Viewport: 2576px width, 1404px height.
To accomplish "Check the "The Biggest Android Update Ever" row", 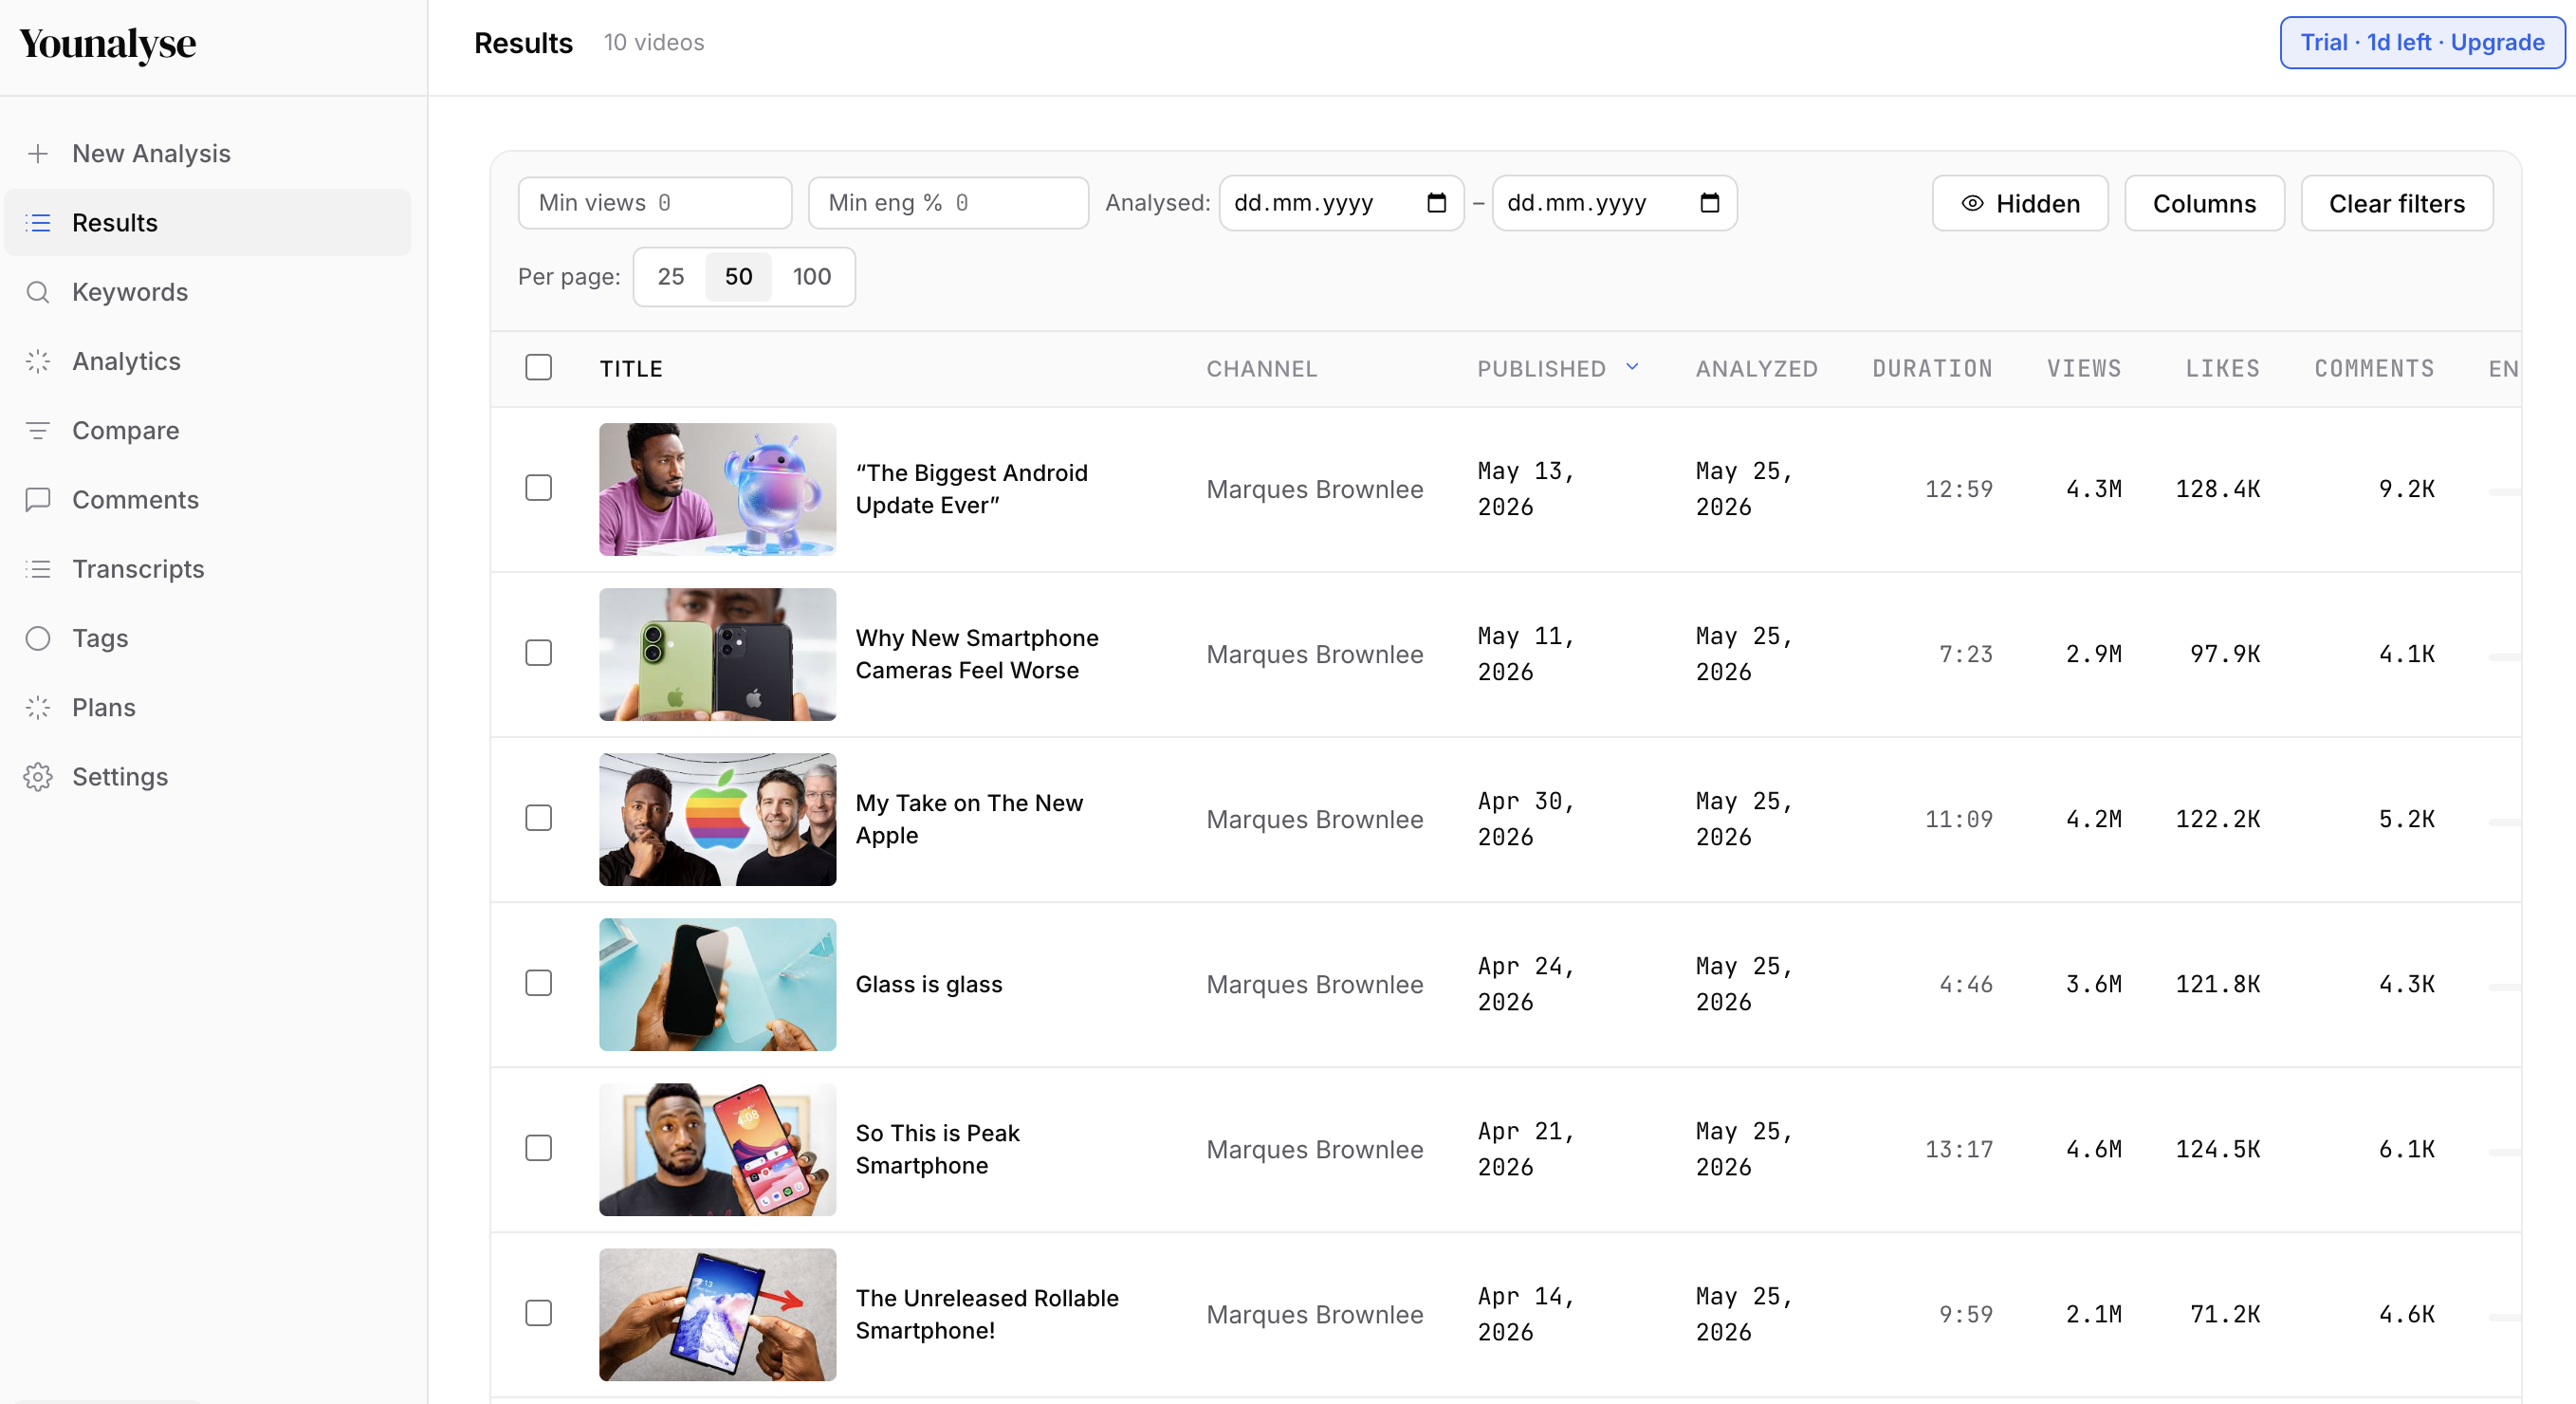I will coord(538,487).
